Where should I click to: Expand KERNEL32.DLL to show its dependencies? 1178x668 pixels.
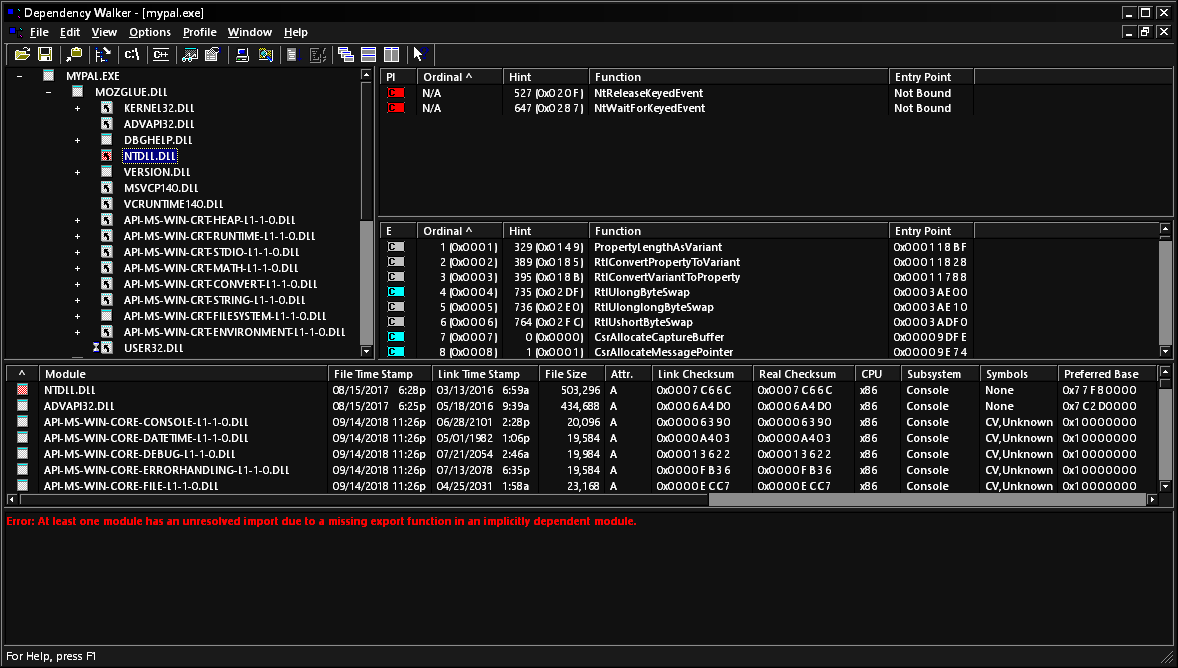pyautogui.click(x=77, y=107)
